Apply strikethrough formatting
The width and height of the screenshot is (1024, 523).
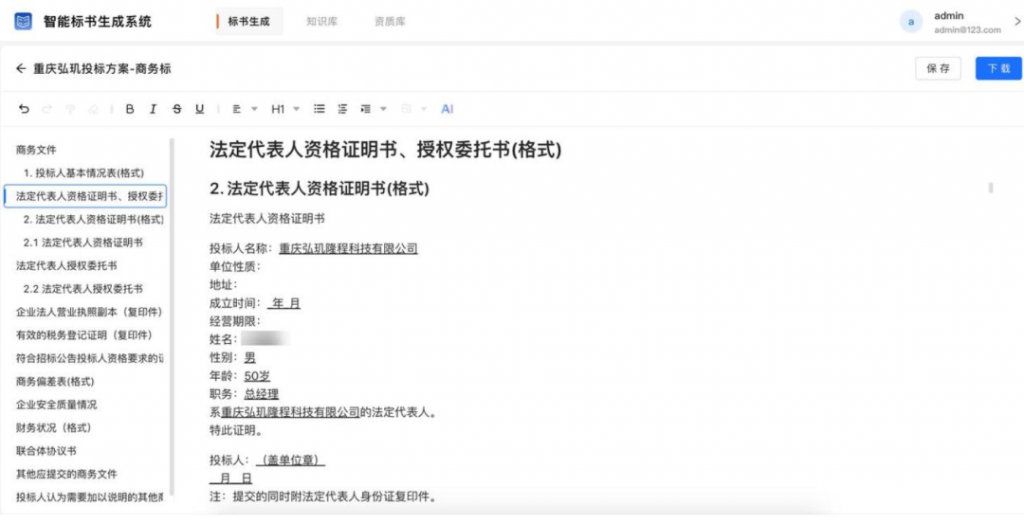coord(177,109)
